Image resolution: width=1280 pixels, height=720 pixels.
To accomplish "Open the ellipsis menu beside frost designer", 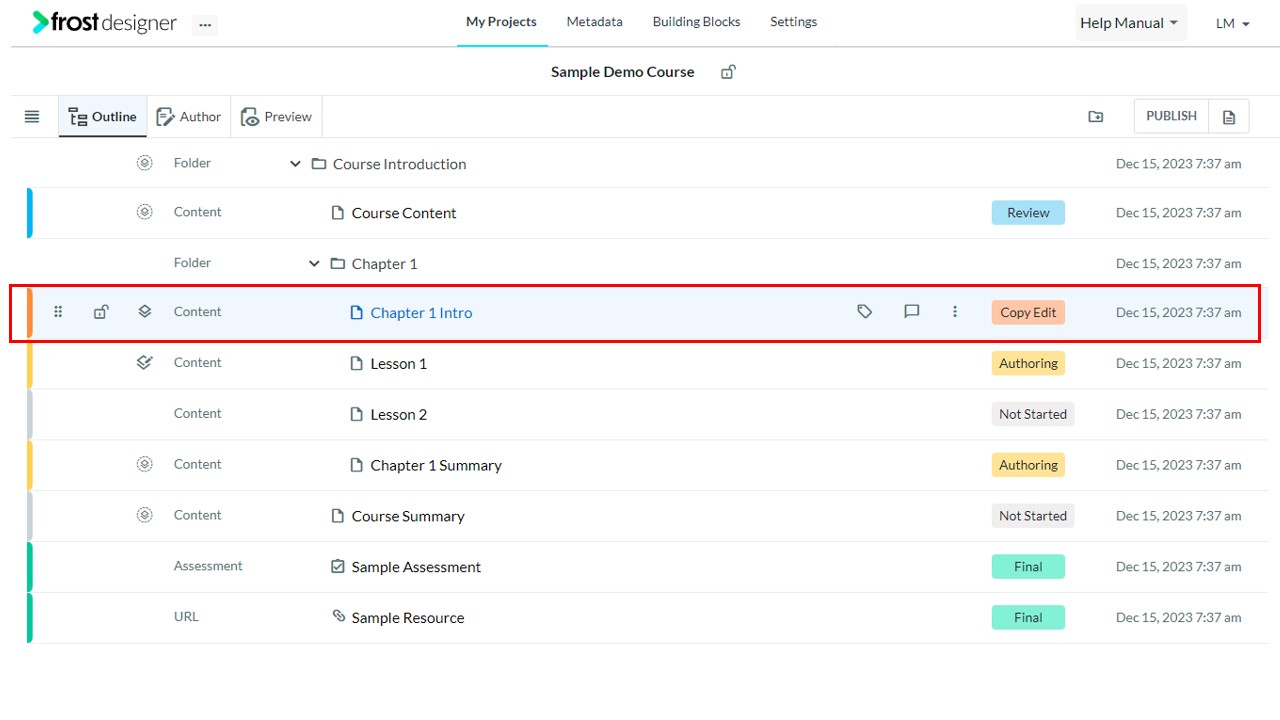I will coord(205,25).
